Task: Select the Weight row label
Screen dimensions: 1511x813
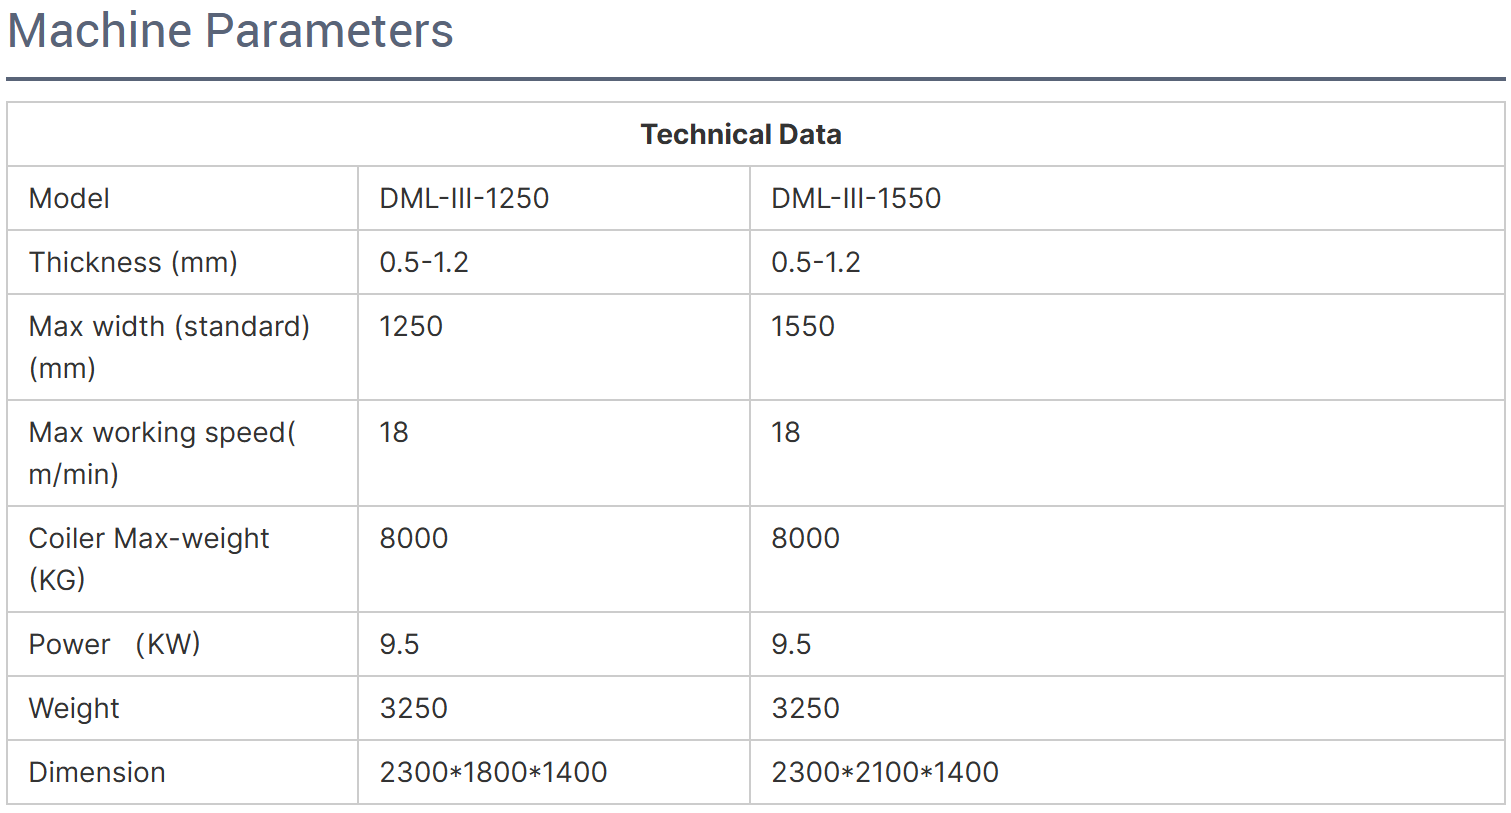Action: pos(74,708)
